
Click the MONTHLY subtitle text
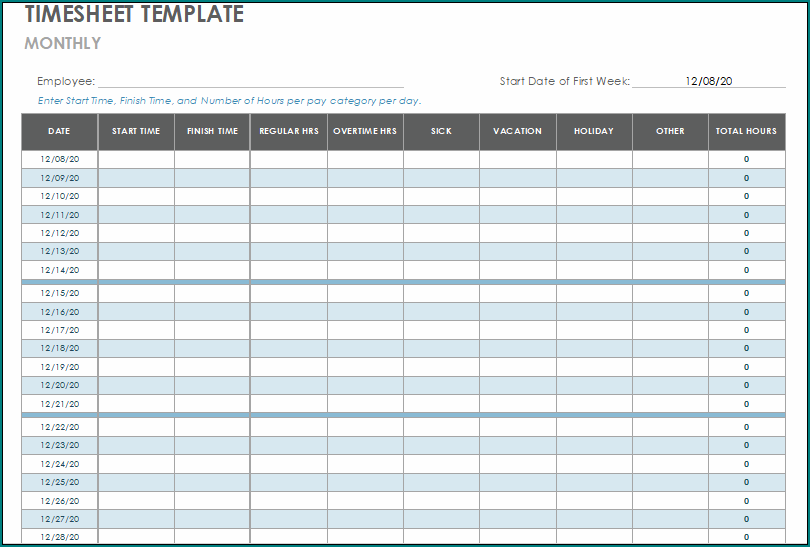coord(63,43)
